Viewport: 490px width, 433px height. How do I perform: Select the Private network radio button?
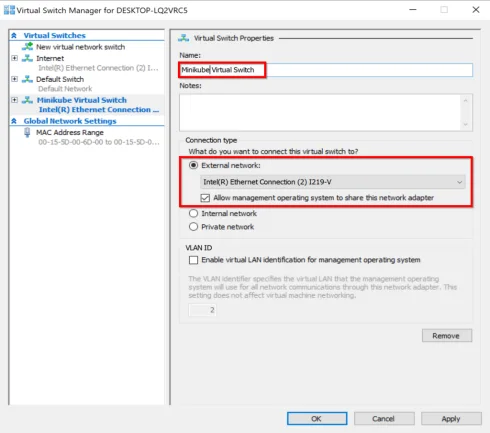(193, 227)
